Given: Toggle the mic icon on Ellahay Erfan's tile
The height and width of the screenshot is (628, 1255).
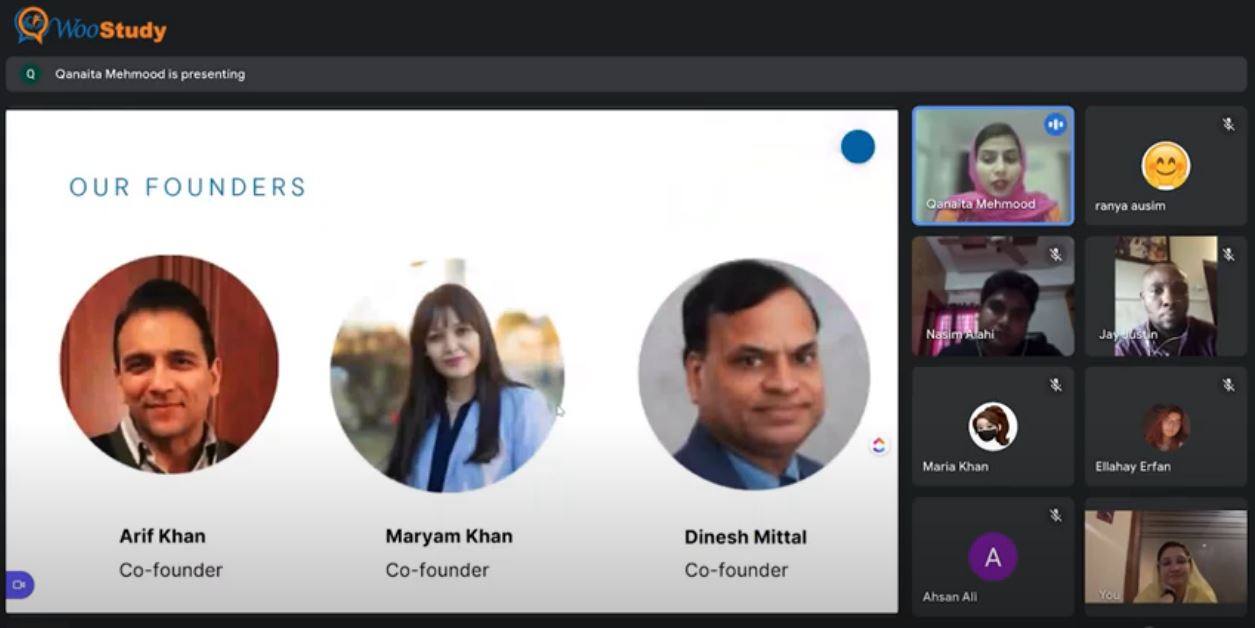Looking at the screenshot, I should (x=1228, y=385).
